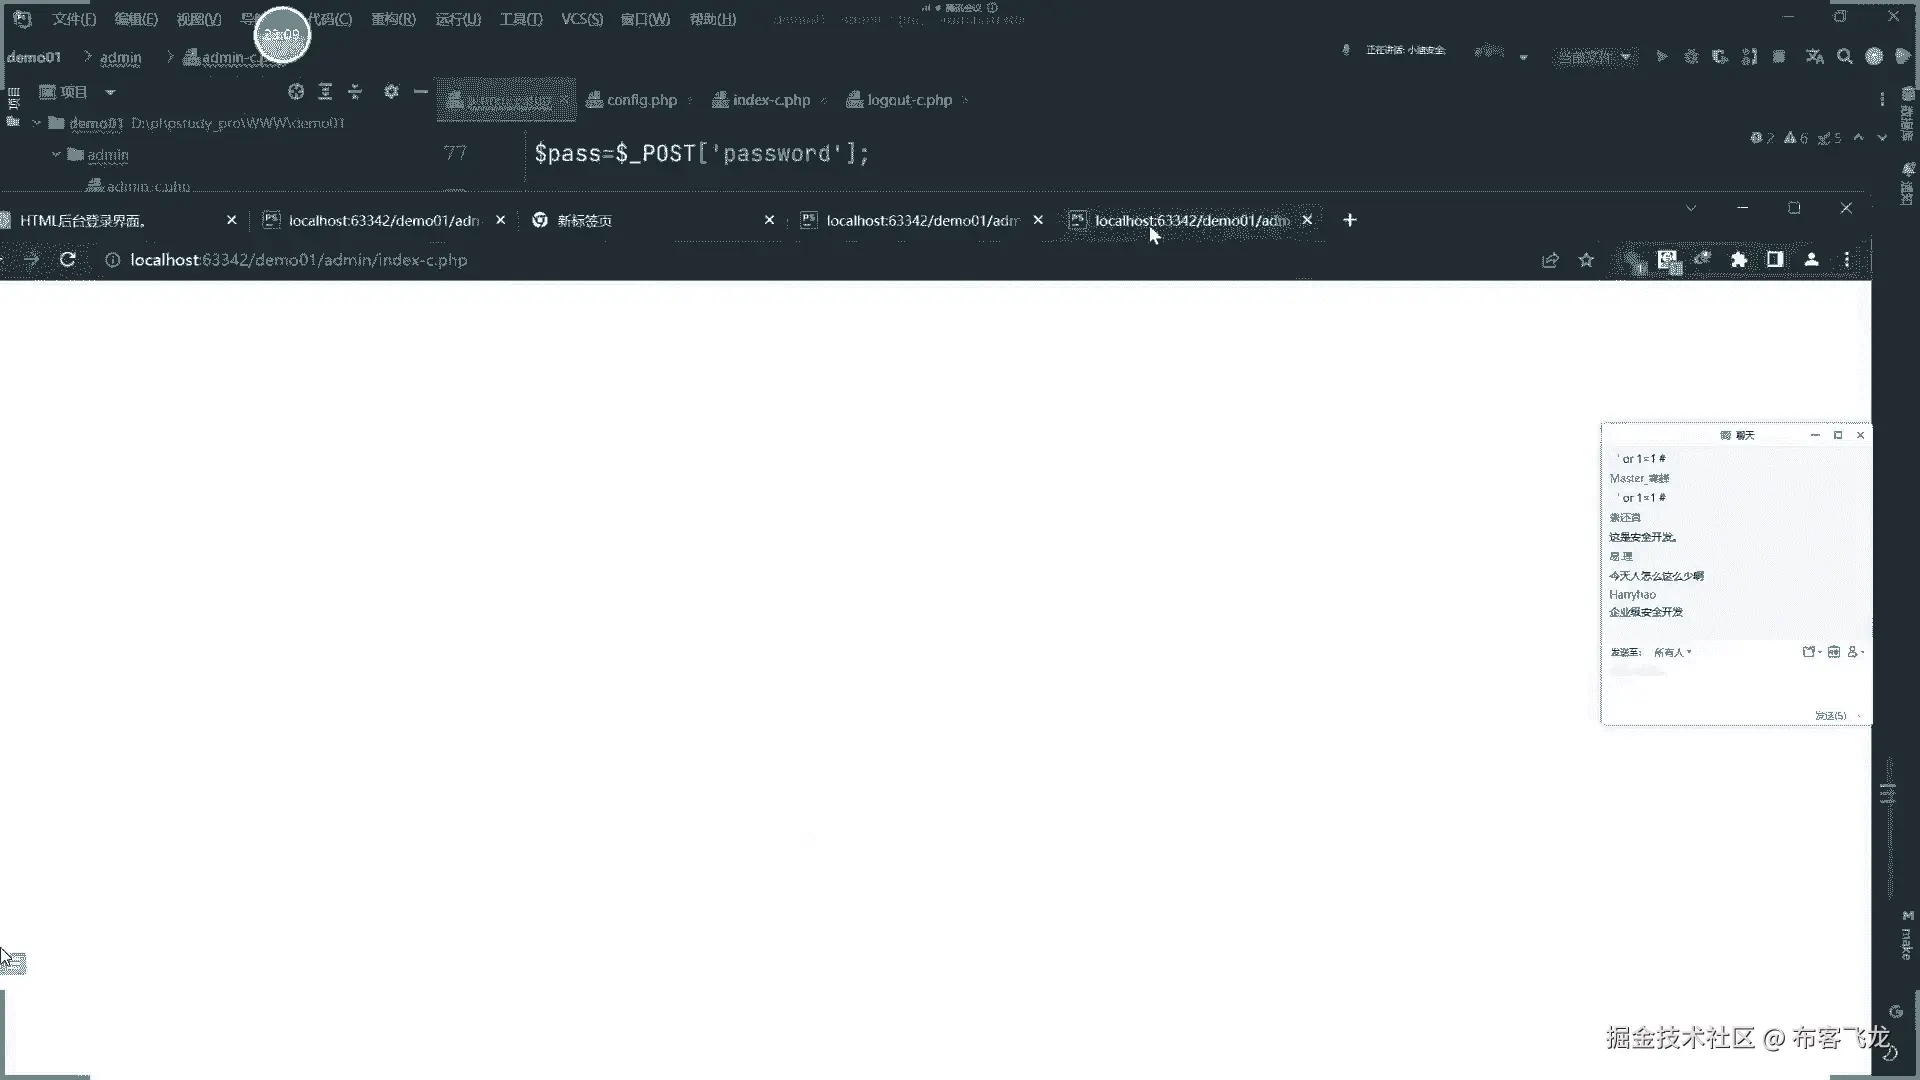
Task: Click the IDE translate icon
Action: [1814, 57]
